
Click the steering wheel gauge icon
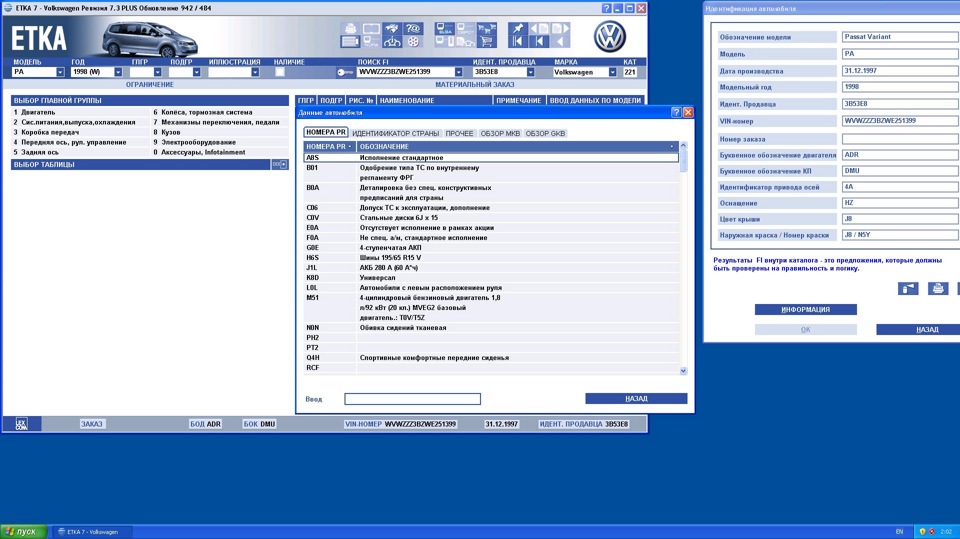[x=392, y=42]
